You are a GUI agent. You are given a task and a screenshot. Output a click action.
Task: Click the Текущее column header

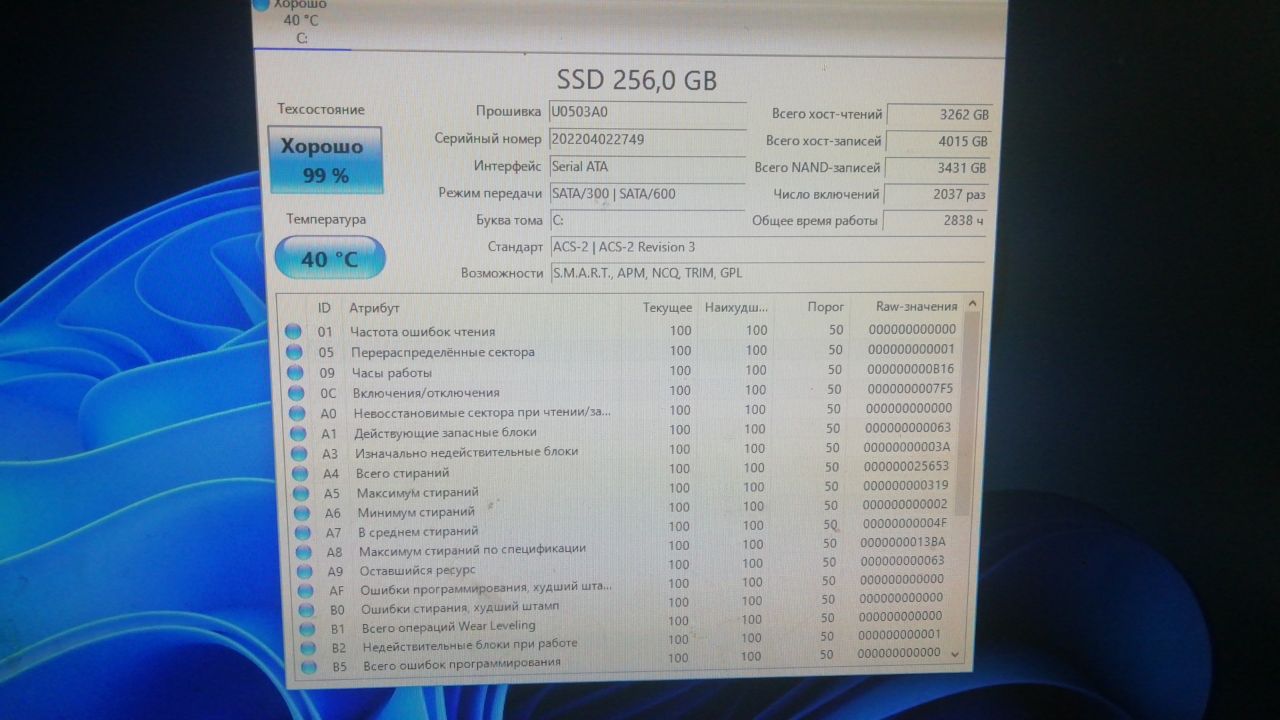(x=667, y=307)
